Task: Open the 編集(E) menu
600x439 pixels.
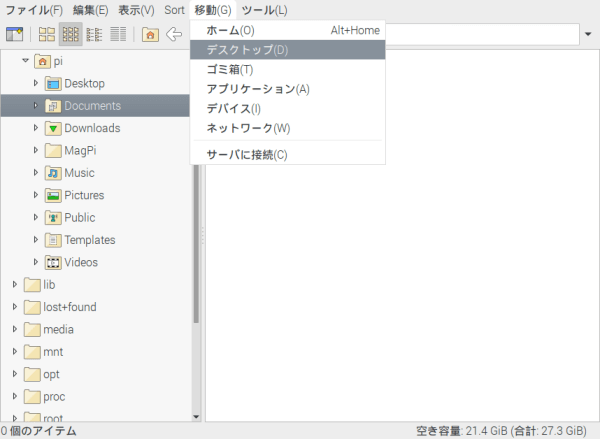Action: click(x=91, y=10)
